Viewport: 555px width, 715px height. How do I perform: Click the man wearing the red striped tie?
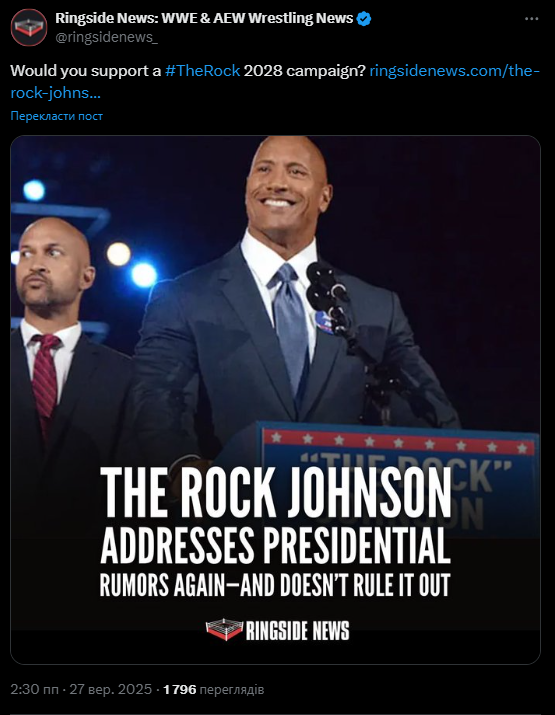[x=57, y=347]
